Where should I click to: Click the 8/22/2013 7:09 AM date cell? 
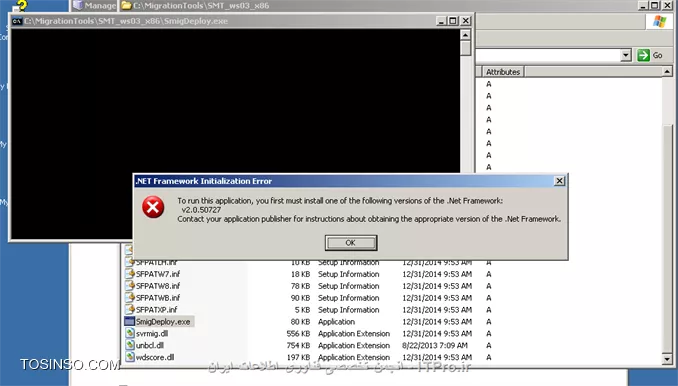[434, 345]
